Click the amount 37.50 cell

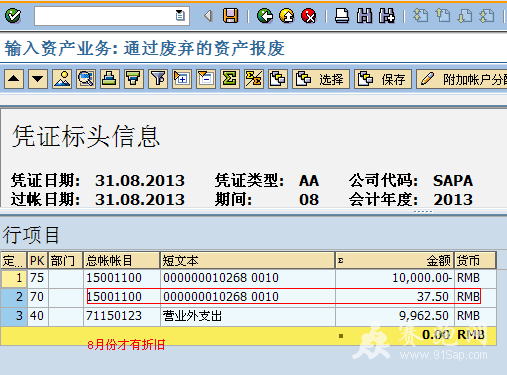(x=395, y=297)
